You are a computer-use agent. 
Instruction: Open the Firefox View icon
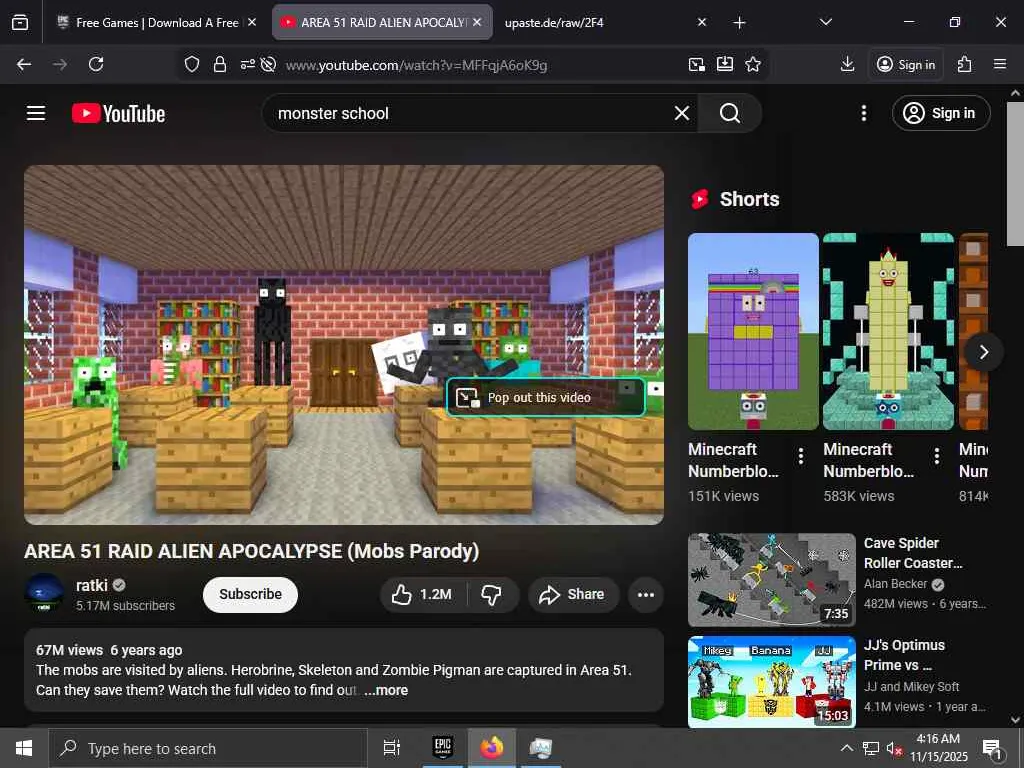(x=20, y=22)
